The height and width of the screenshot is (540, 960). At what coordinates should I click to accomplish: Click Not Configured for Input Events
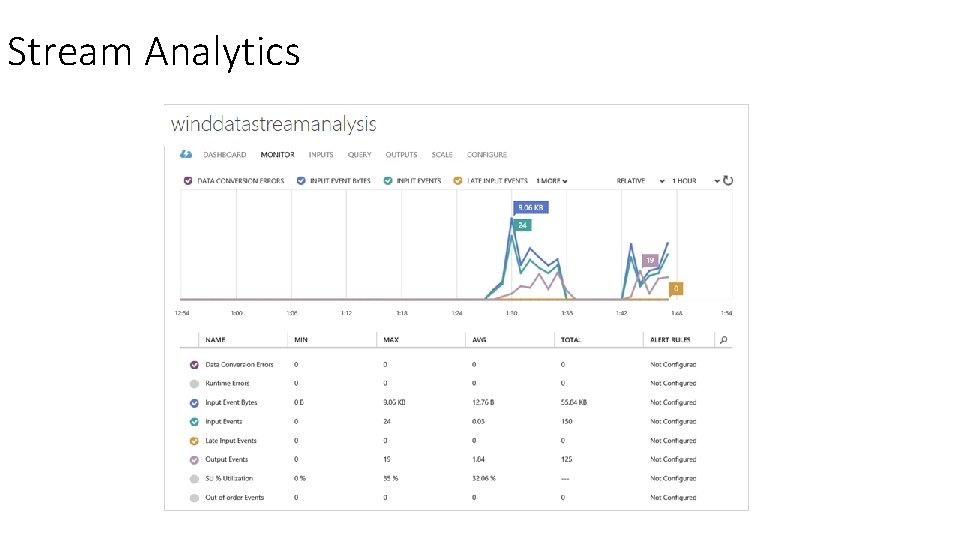(673, 421)
